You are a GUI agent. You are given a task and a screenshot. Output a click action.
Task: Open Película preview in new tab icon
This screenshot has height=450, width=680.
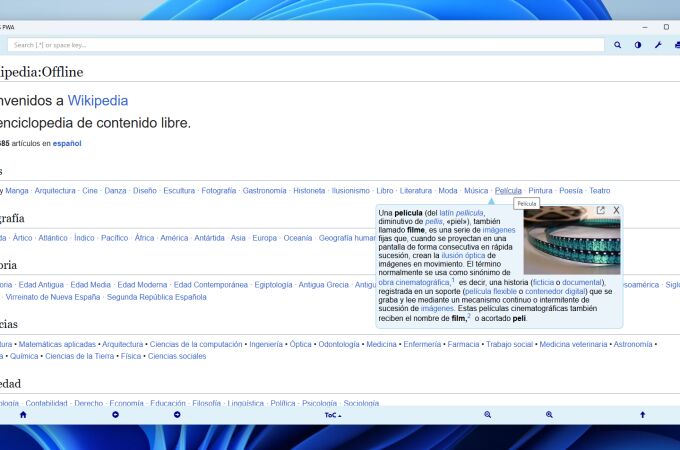point(601,210)
